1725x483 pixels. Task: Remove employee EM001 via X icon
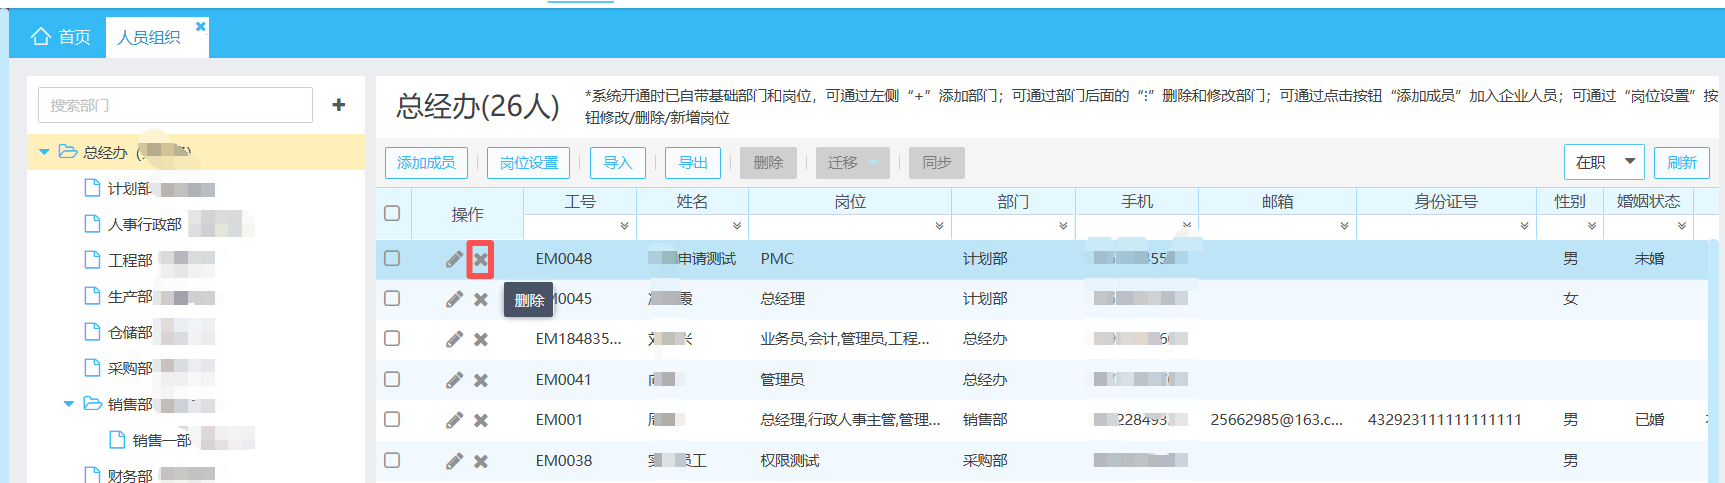coord(481,420)
